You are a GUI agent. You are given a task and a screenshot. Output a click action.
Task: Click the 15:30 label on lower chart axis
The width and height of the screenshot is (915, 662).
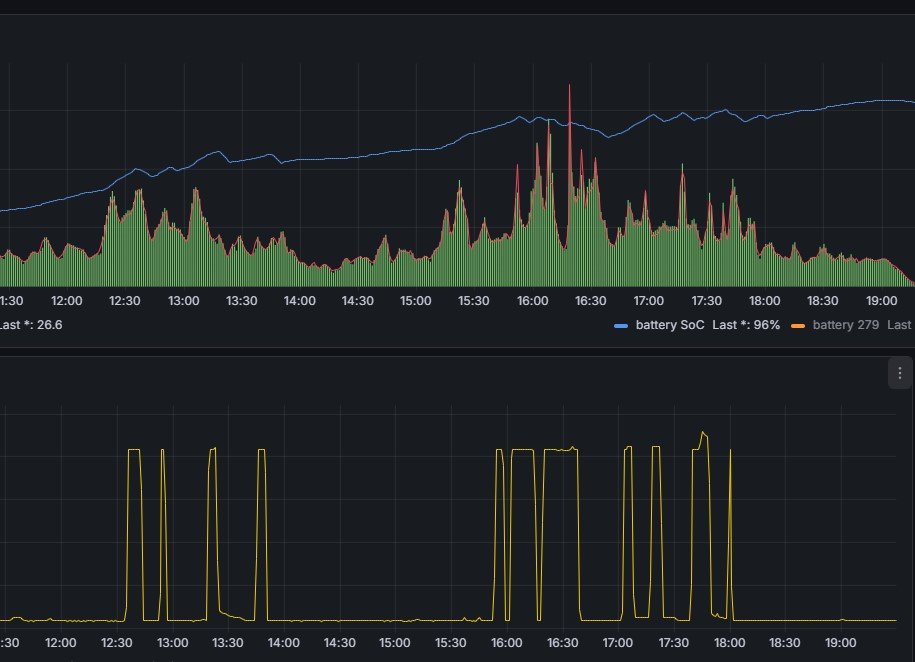coord(450,643)
